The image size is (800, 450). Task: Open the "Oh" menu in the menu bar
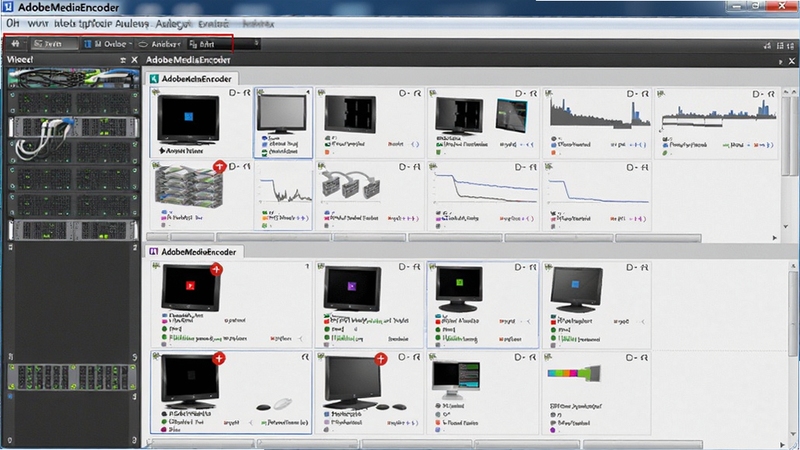point(13,23)
